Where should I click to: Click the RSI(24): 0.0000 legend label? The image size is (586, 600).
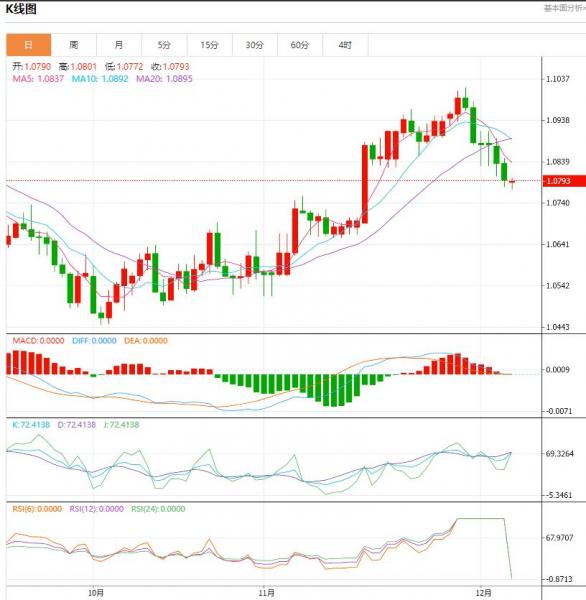click(x=158, y=509)
